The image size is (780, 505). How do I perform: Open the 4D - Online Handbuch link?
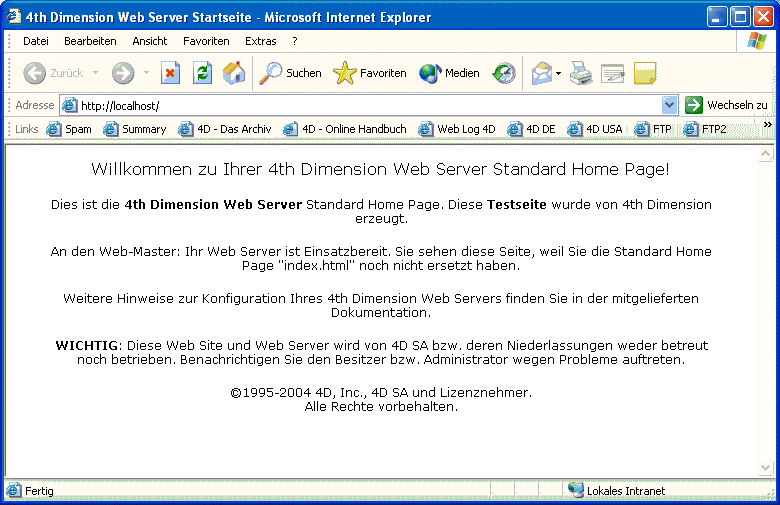pos(345,129)
